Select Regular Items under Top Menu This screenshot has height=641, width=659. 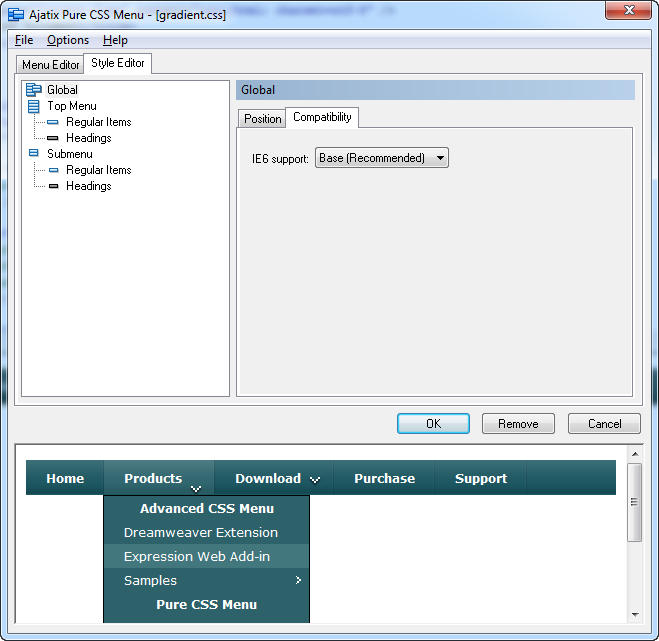(x=99, y=122)
